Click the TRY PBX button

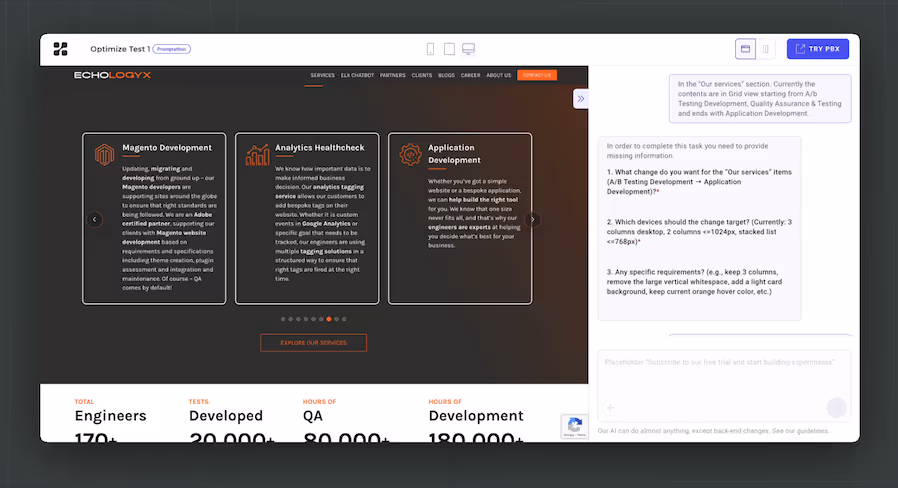(x=817, y=49)
